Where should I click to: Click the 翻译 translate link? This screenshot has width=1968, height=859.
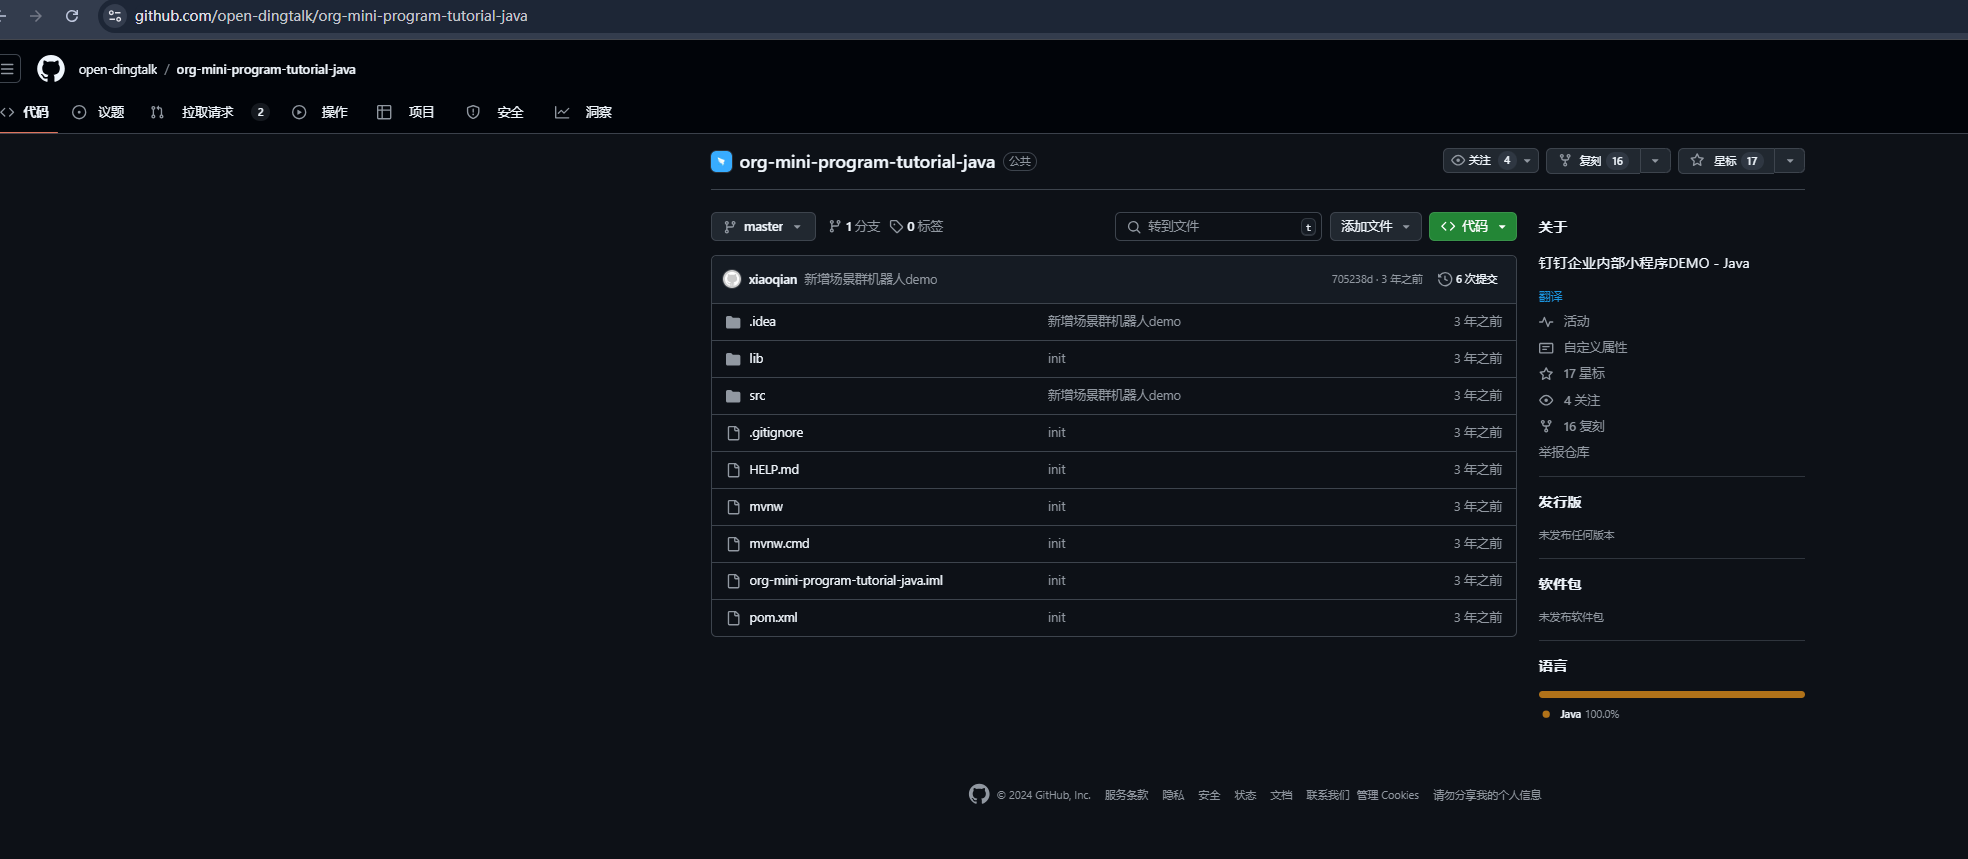(1550, 297)
